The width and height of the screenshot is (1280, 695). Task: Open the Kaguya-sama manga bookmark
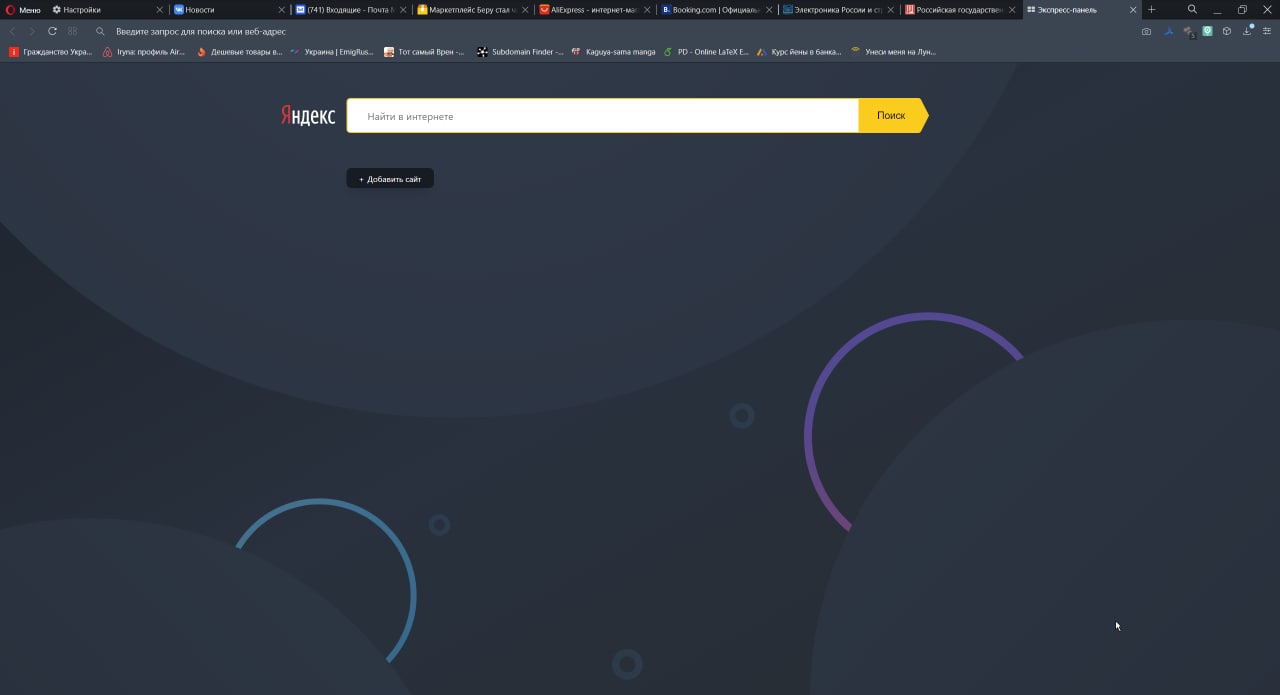[x=613, y=51]
